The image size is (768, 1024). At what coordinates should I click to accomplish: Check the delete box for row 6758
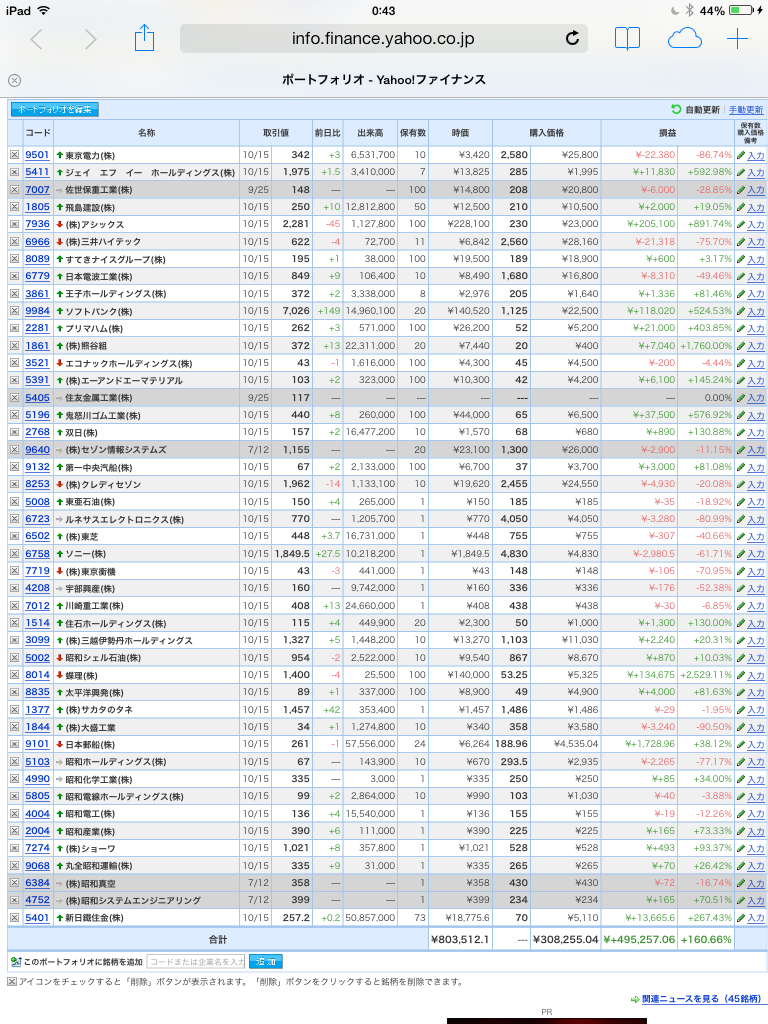point(14,554)
